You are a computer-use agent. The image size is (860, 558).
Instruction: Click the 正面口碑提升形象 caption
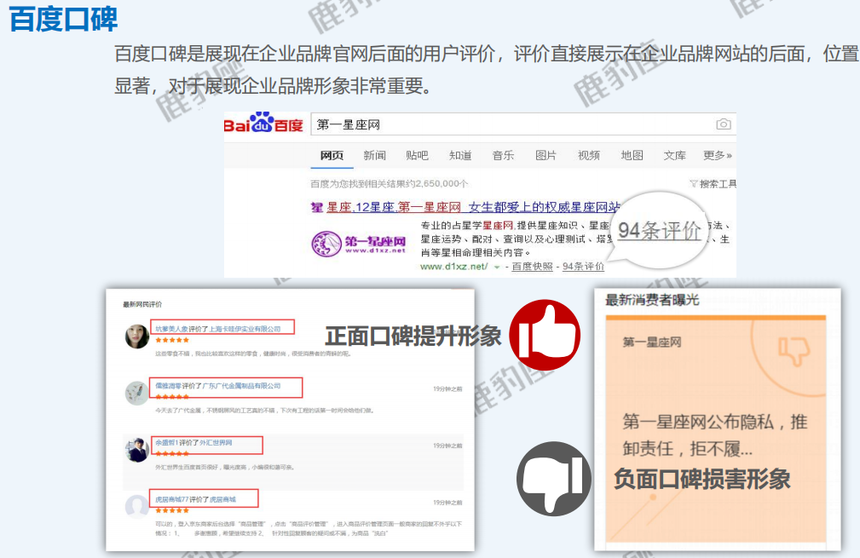click(x=413, y=336)
